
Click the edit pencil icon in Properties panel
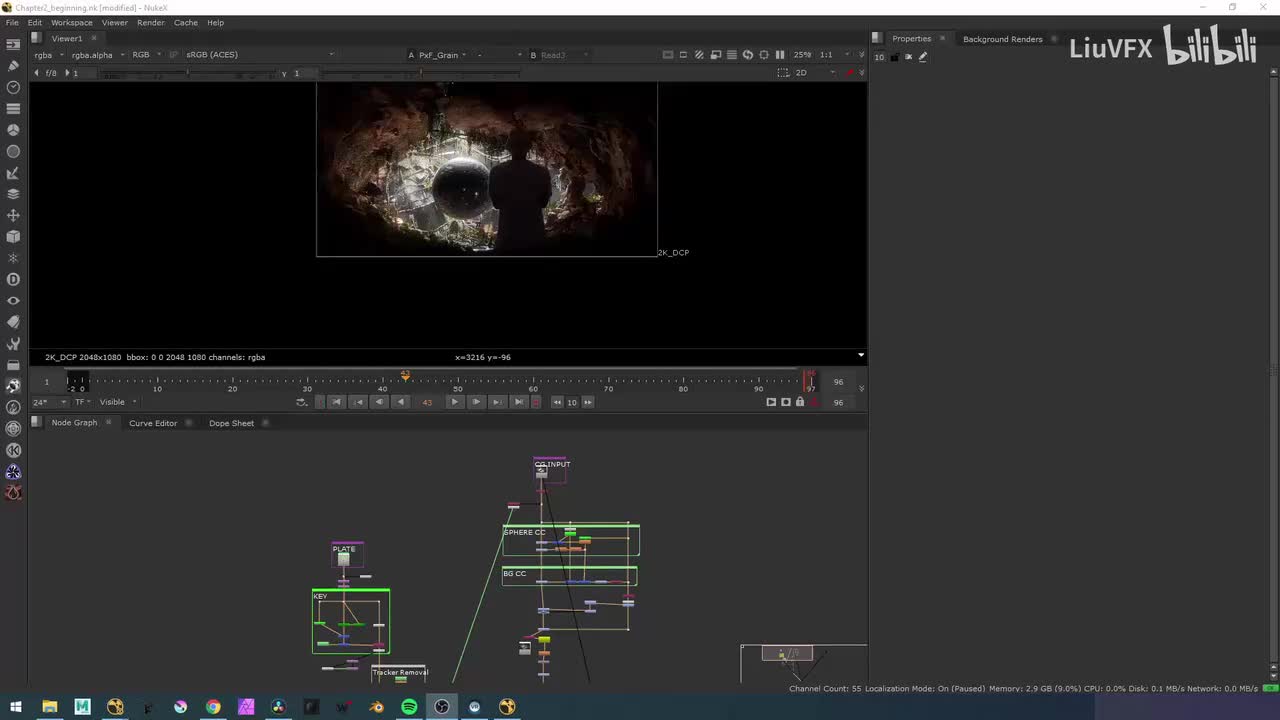point(923,57)
